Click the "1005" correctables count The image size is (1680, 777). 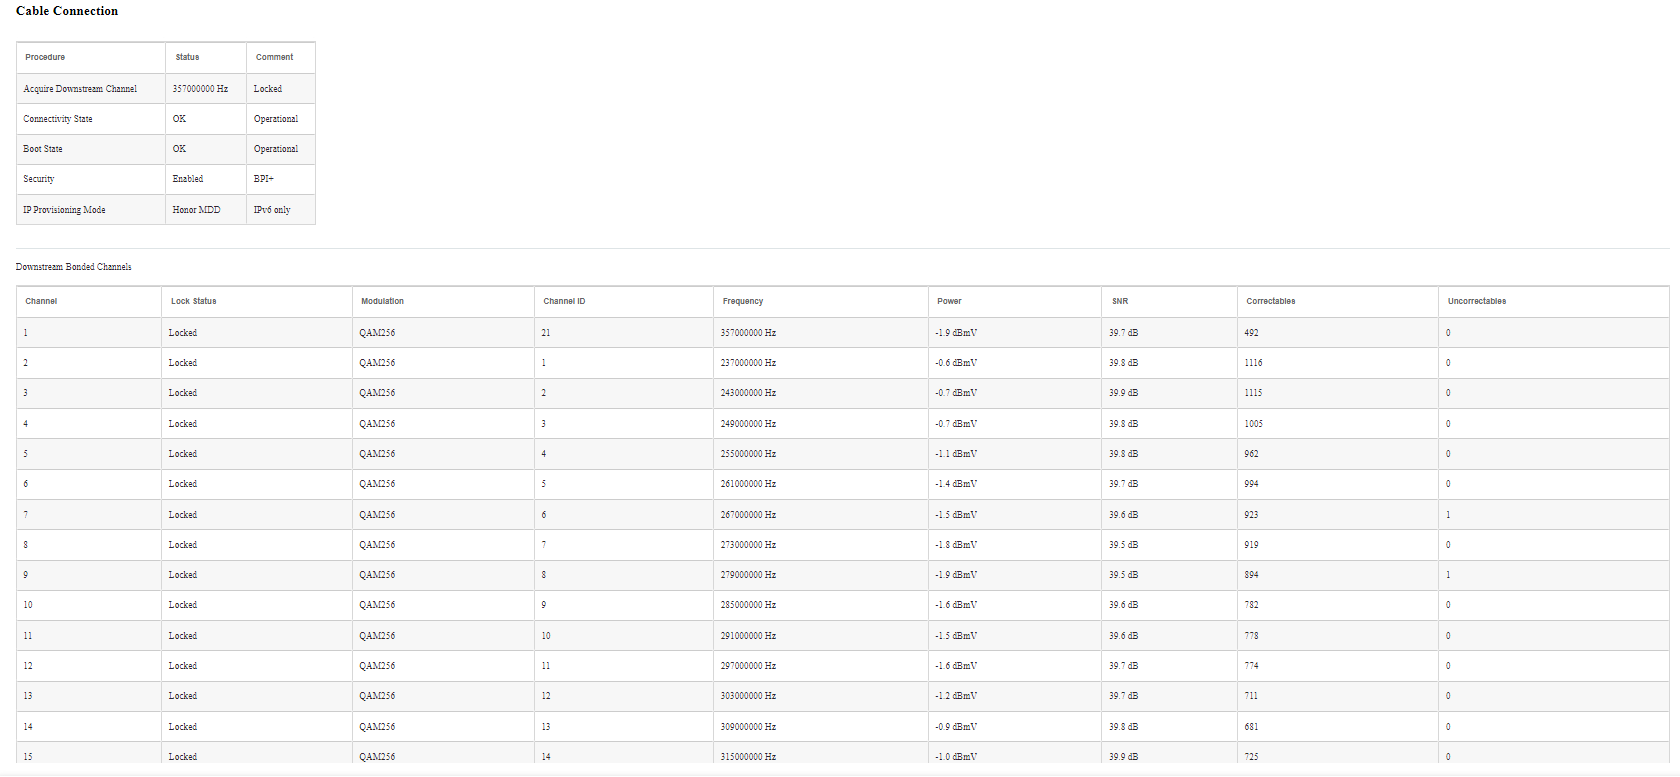1253,424
